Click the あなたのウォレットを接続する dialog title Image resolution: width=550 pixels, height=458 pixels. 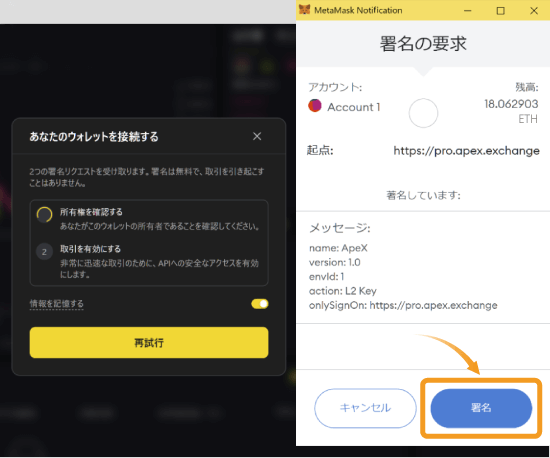94,136
